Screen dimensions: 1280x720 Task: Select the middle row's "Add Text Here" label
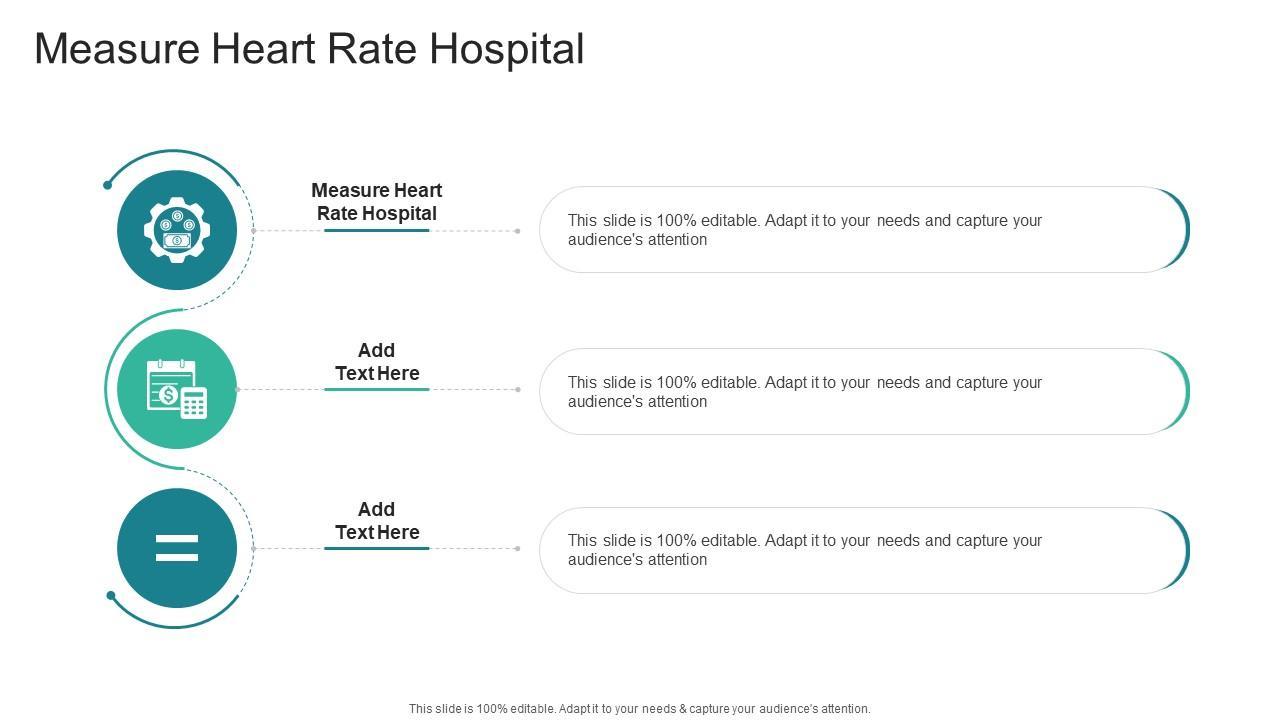click(x=377, y=361)
